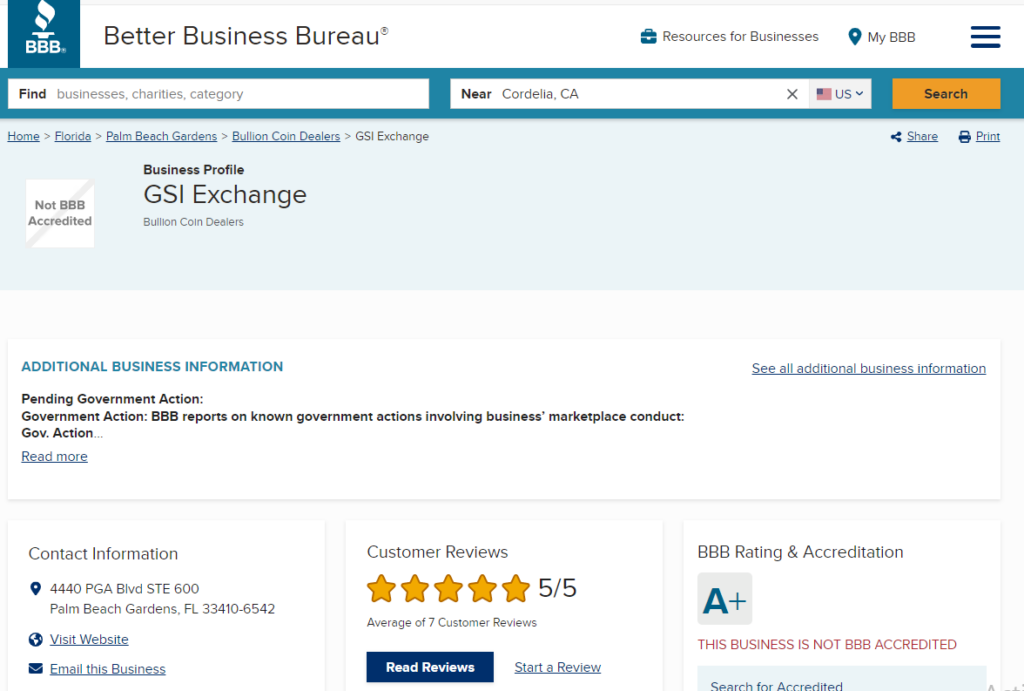The image size is (1024, 691).
Task: Open See all additional business information
Action: point(869,368)
